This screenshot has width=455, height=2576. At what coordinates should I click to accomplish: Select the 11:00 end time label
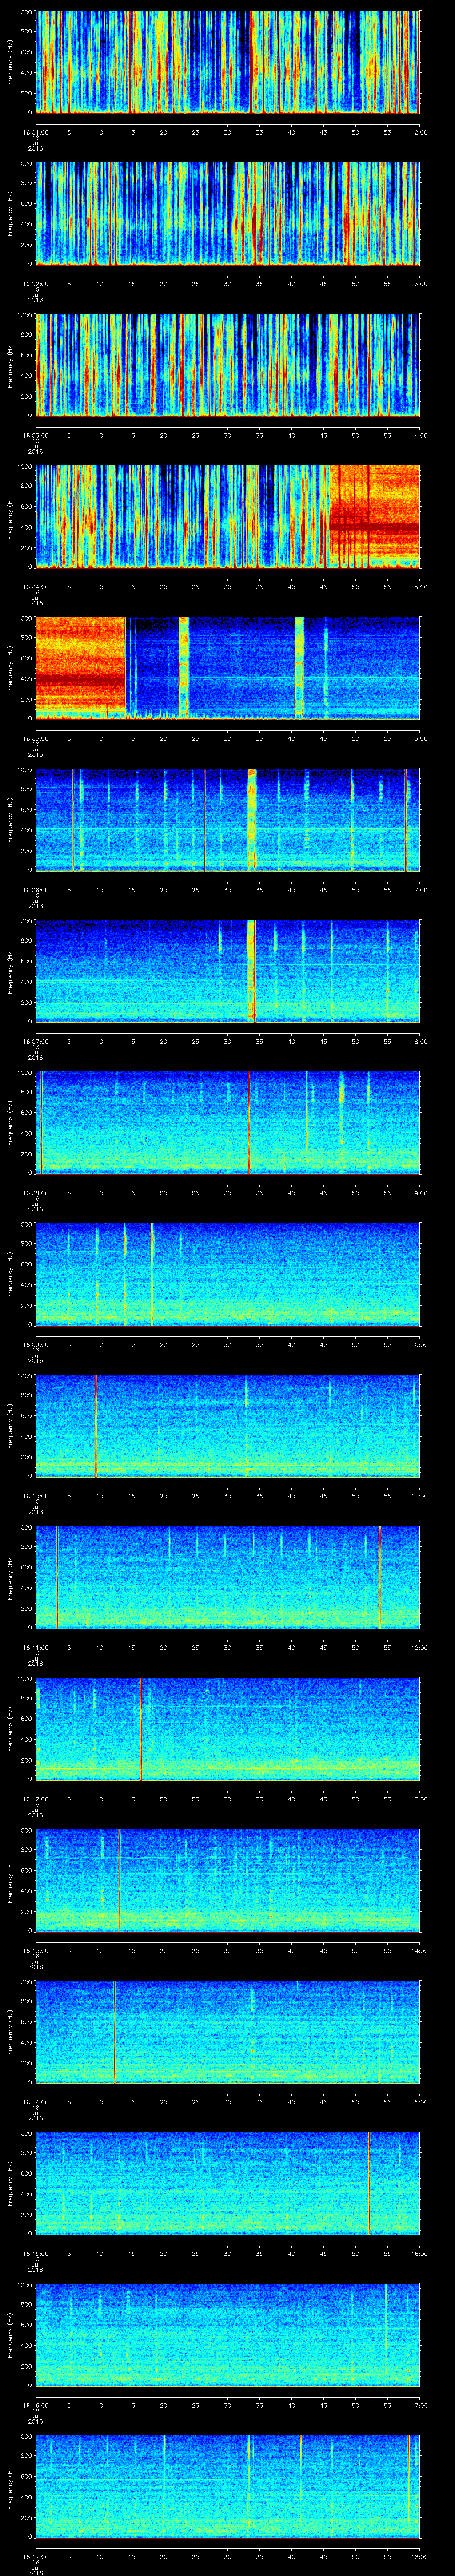(419, 1496)
